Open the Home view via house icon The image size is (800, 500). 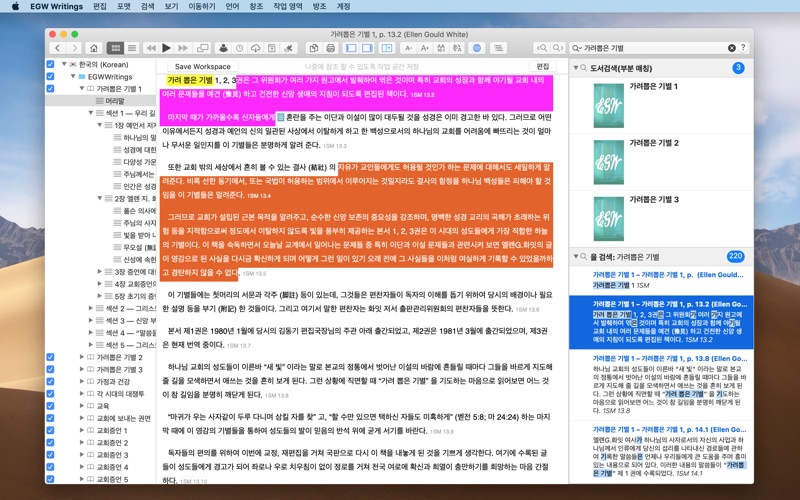click(94, 48)
